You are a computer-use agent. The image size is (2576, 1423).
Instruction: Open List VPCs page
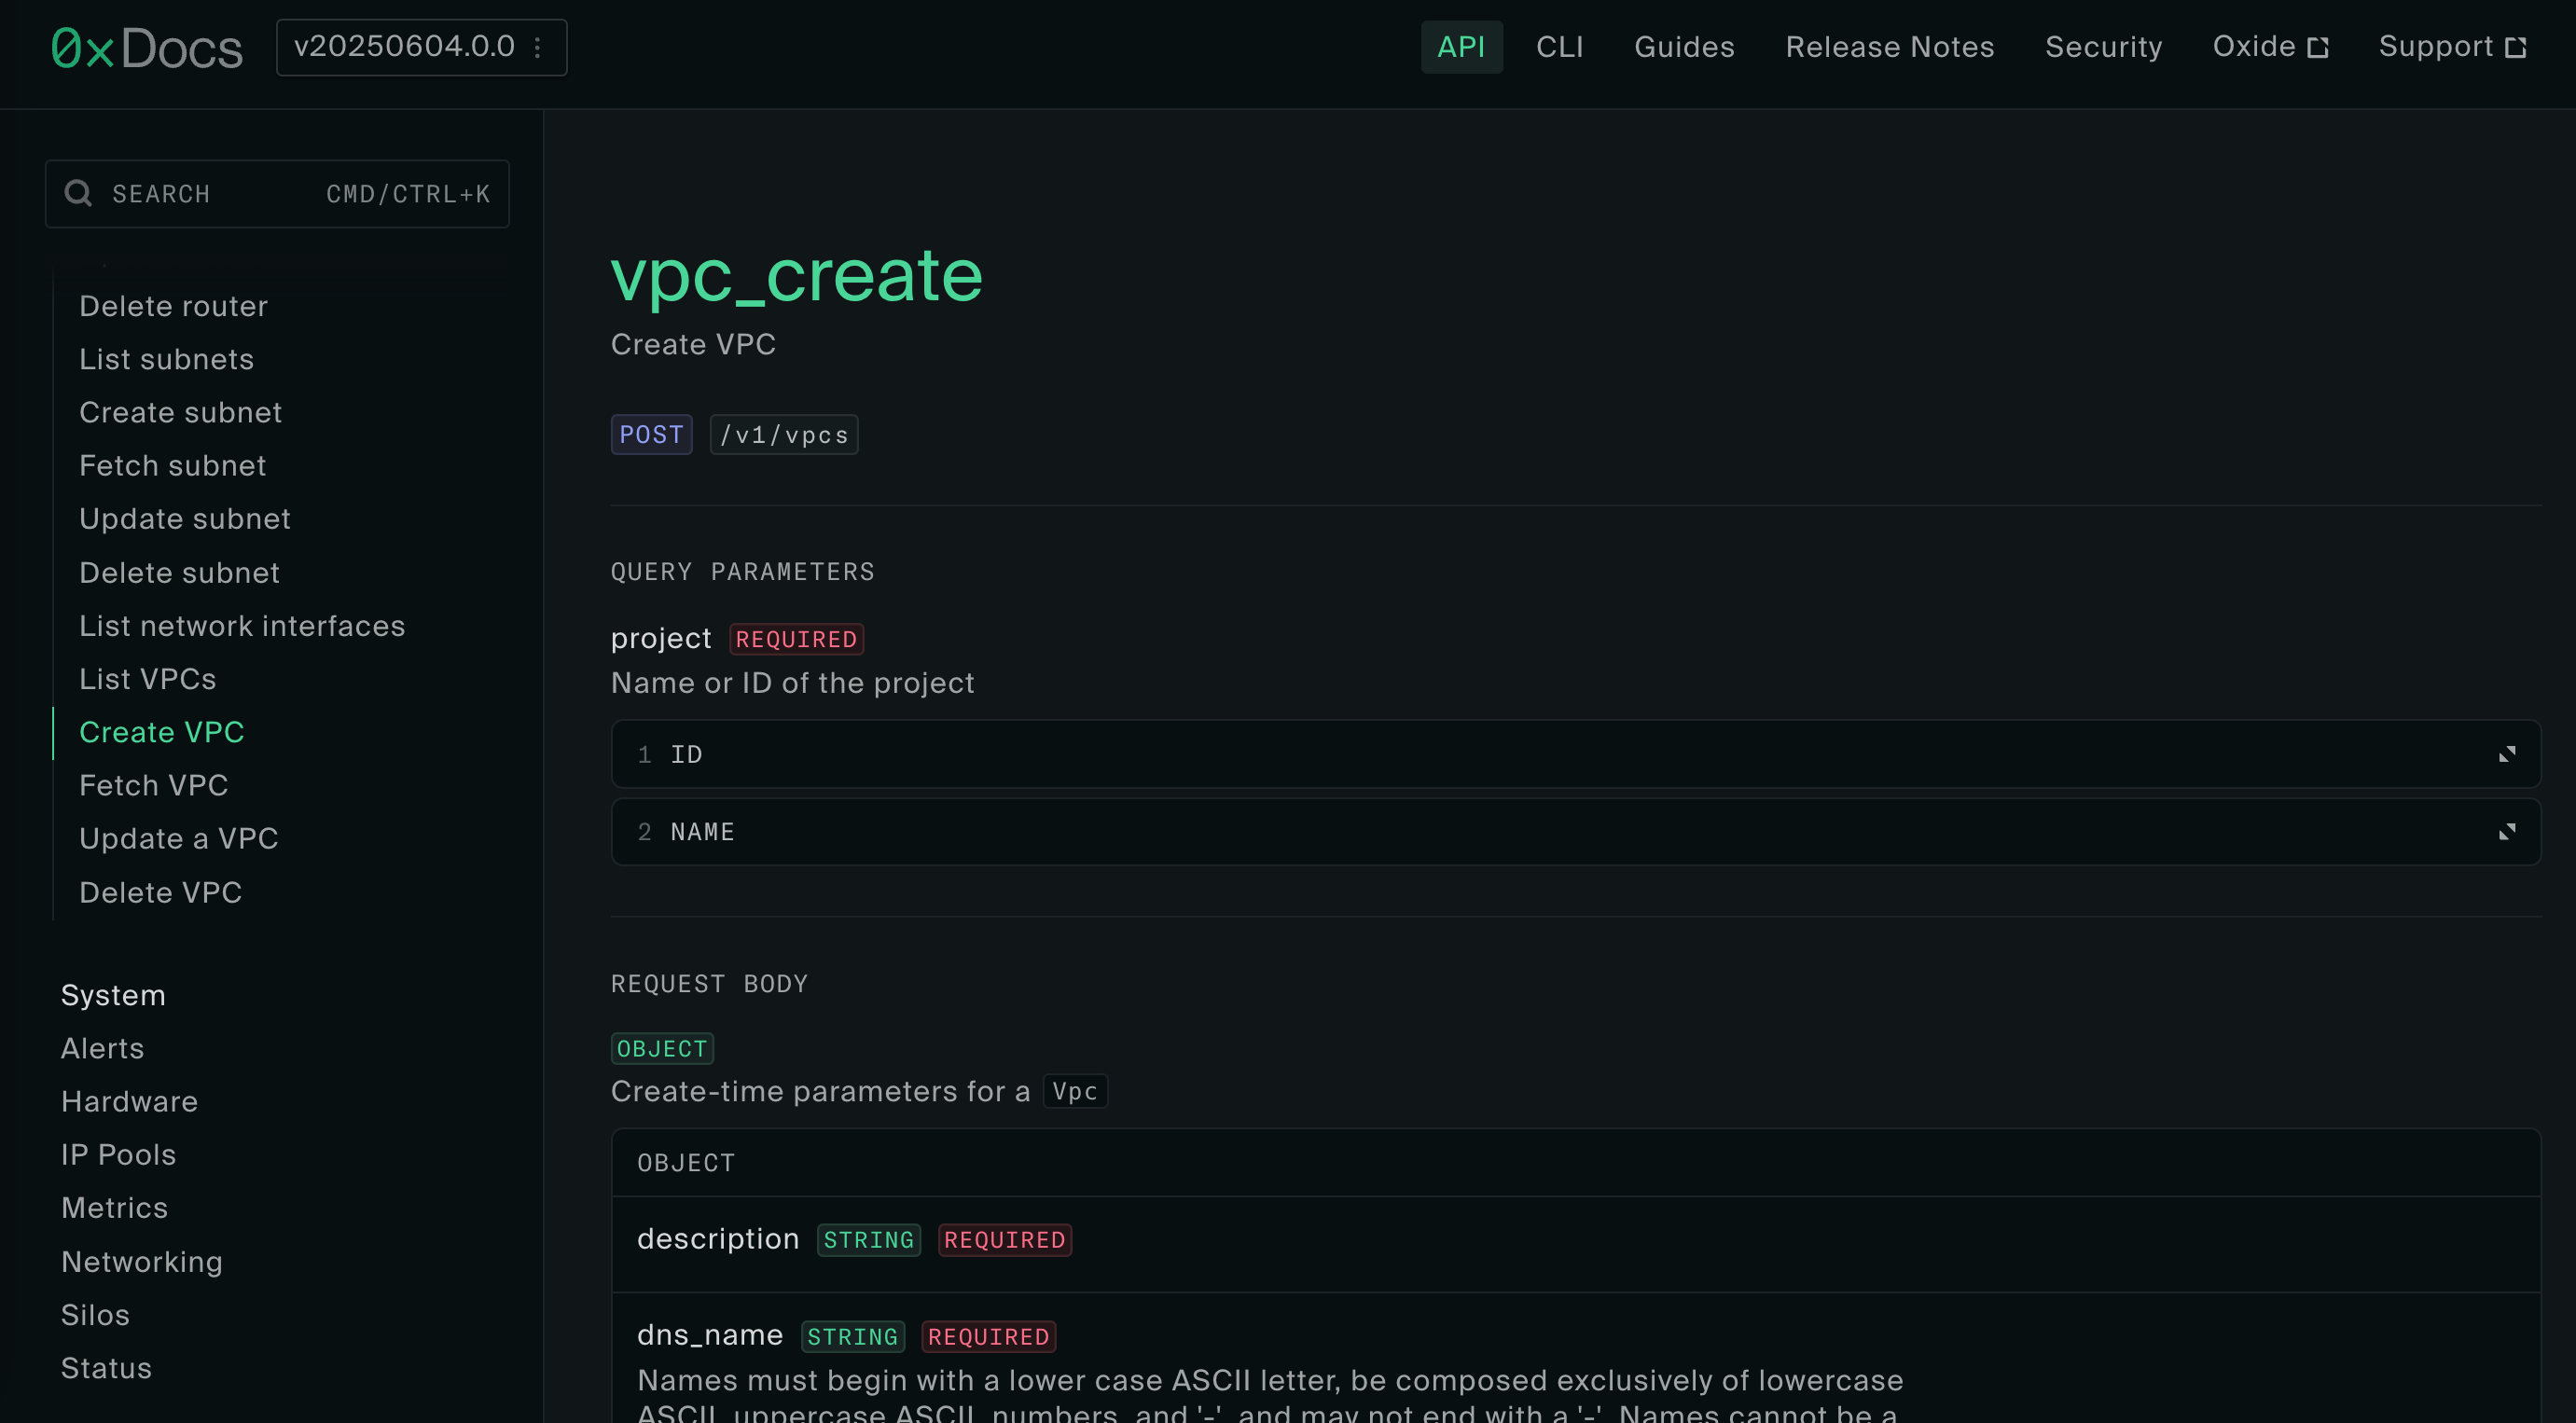click(148, 678)
